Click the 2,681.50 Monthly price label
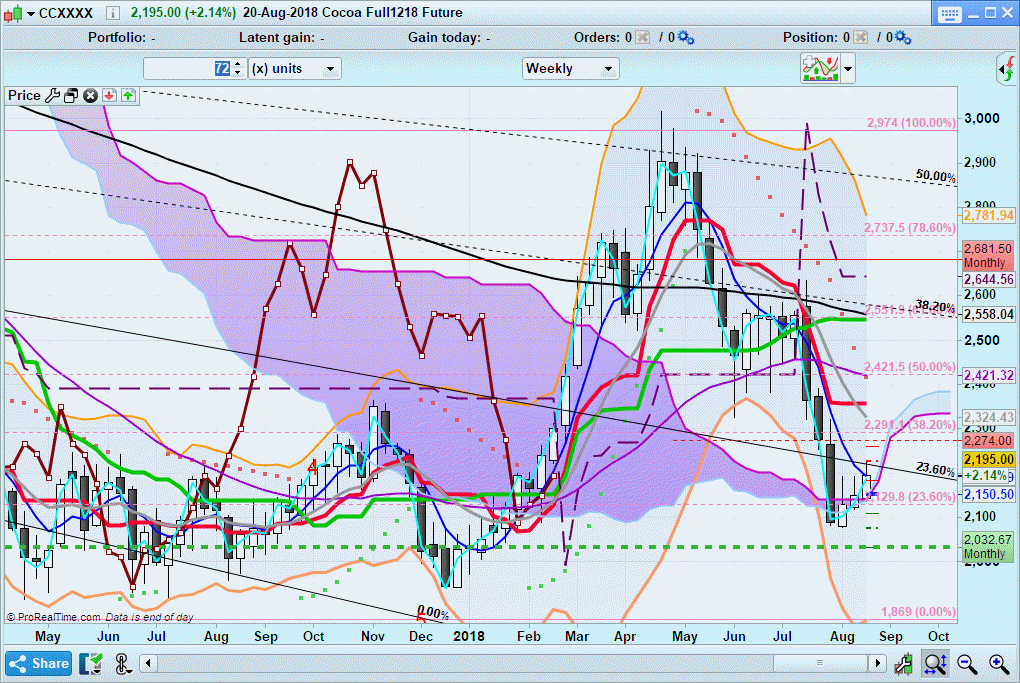This screenshot has height=683, width=1020. pos(988,255)
